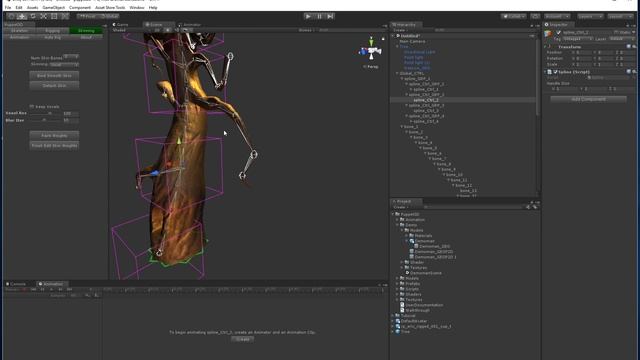Click the Play button
The width and height of the screenshot is (640, 360).
click(308, 16)
